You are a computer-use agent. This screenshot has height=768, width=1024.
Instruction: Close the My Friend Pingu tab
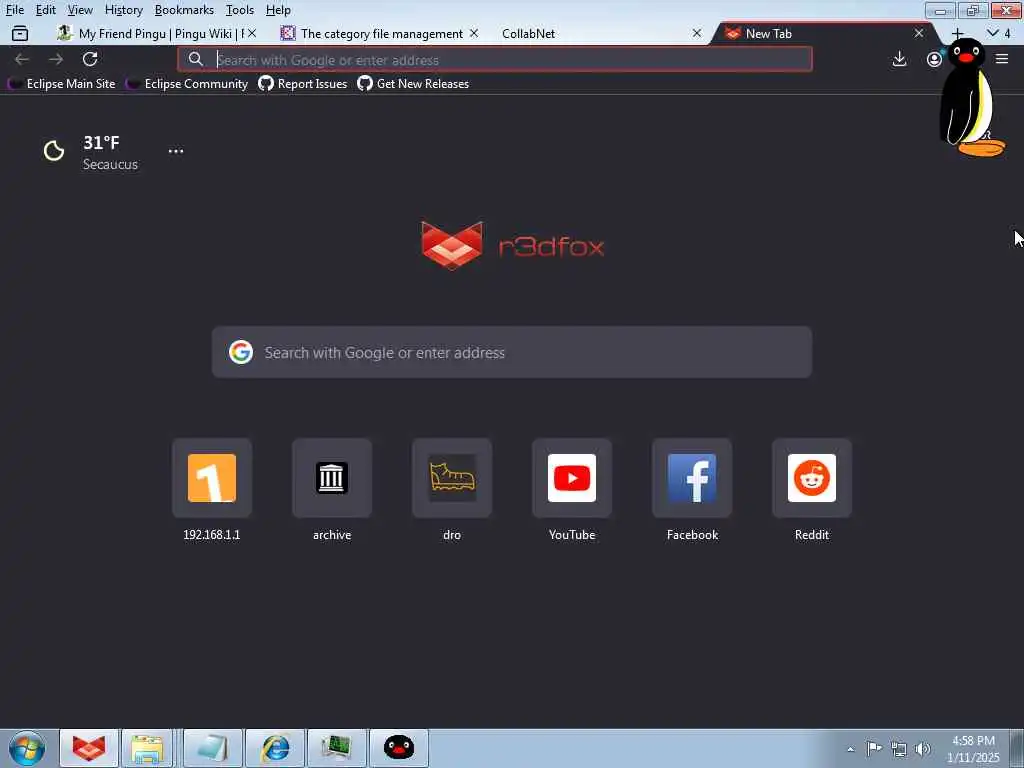(252, 33)
